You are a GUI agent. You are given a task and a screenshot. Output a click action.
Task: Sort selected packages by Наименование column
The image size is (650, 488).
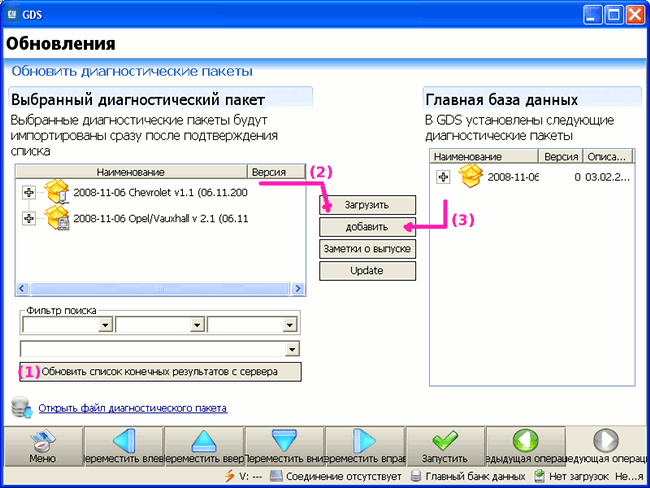(x=131, y=172)
